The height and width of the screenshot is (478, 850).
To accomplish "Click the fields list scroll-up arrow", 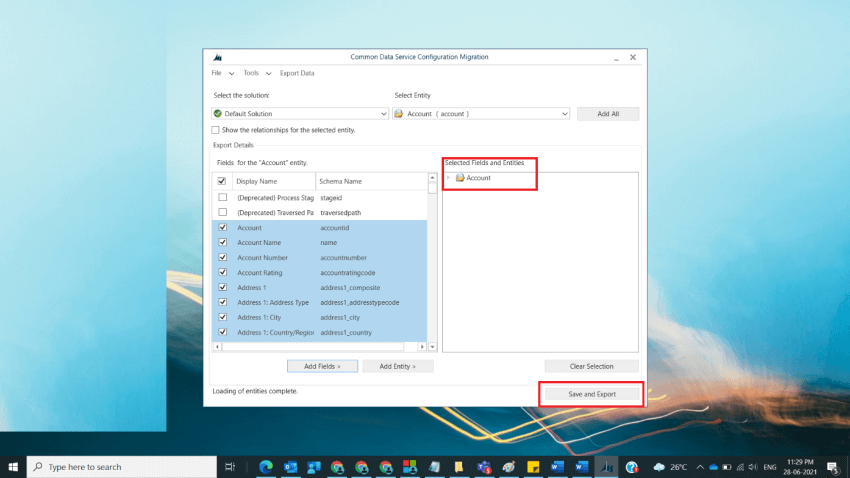I will [432, 178].
